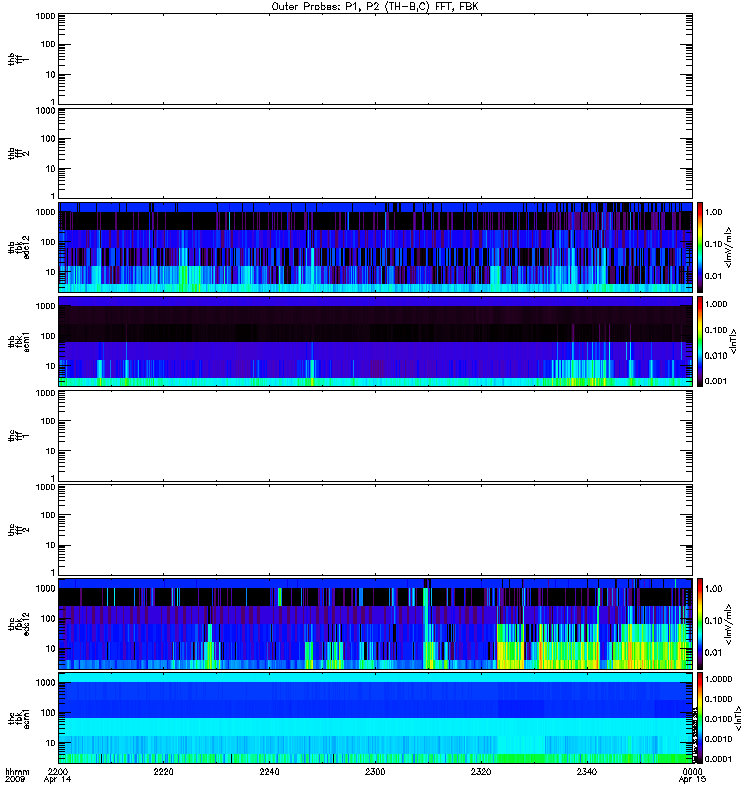The width and height of the screenshot is (750, 800).
Task: Click the '10' y-tick of thc fbk edc12 panel
Action: (51, 649)
